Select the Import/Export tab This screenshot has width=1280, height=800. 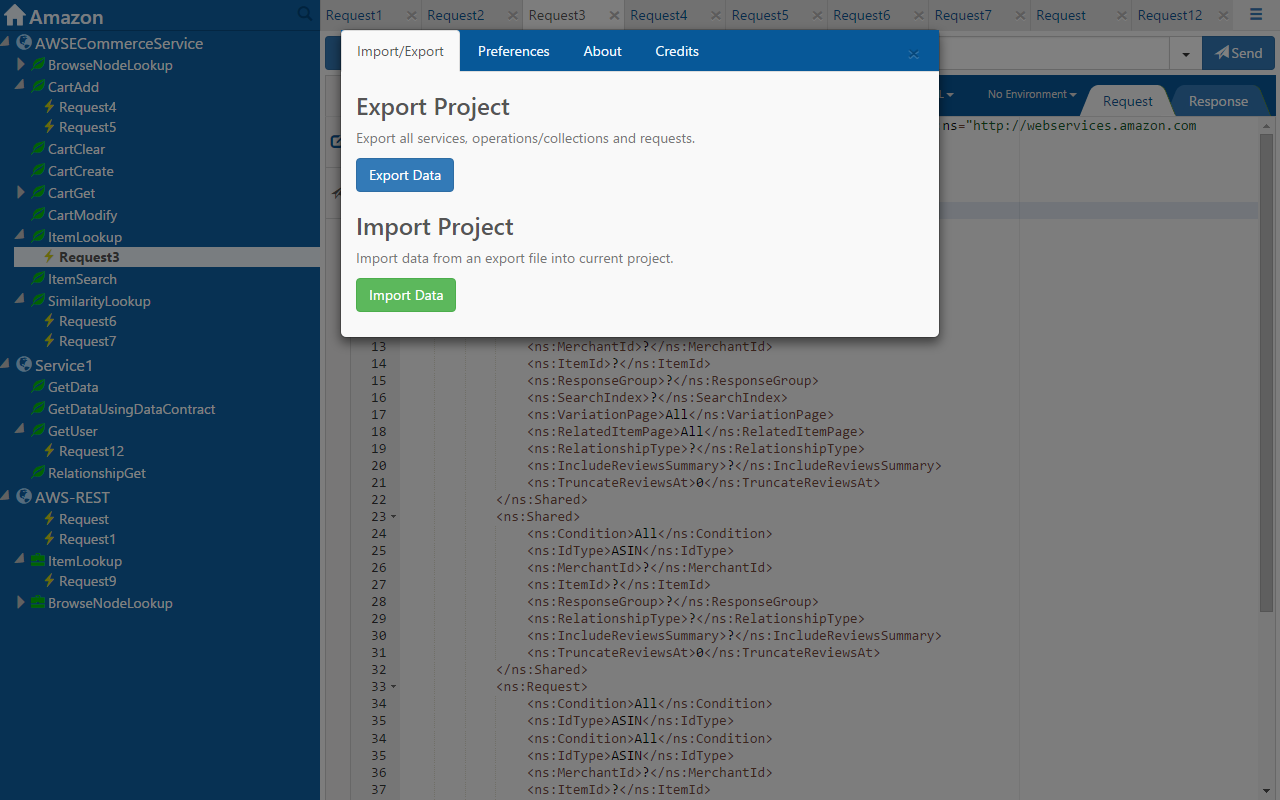[x=400, y=51]
